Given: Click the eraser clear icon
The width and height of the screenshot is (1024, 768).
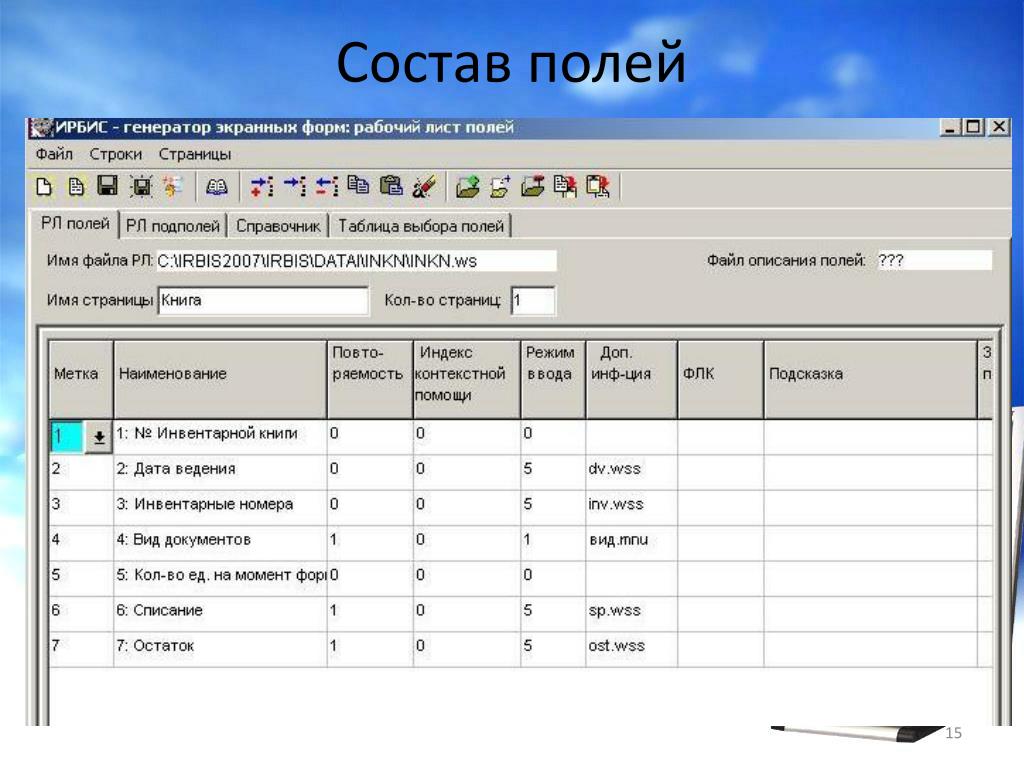Looking at the screenshot, I should pyautogui.click(x=423, y=187).
